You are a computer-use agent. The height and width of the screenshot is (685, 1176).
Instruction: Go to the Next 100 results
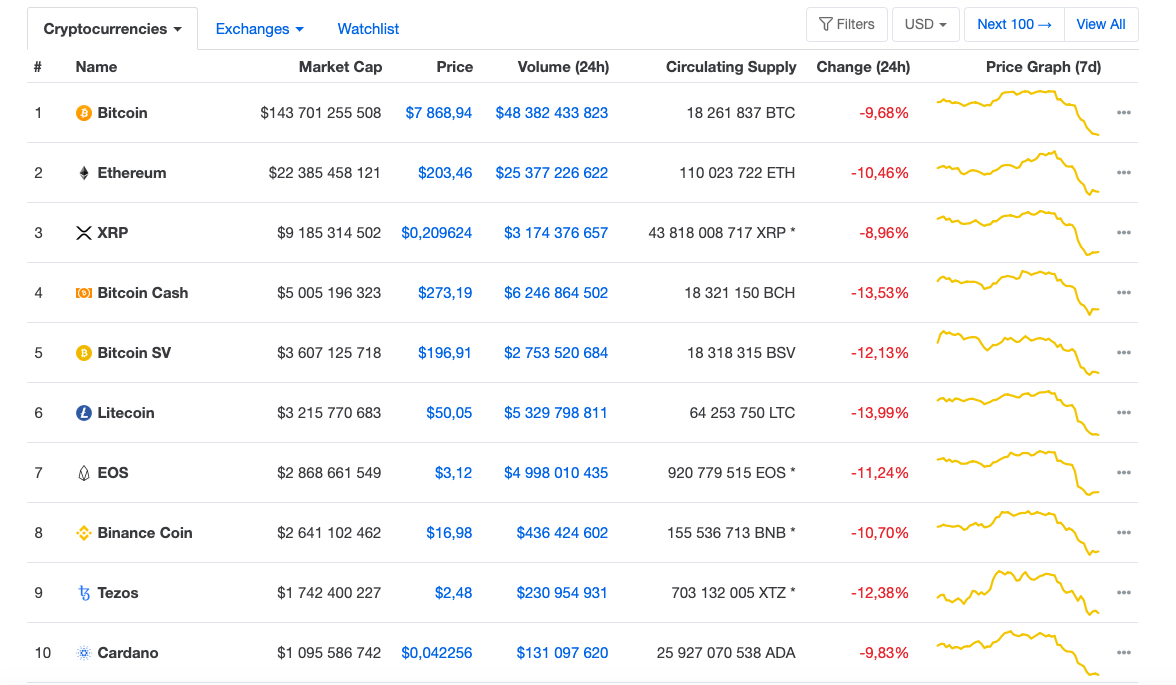click(1014, 24)
